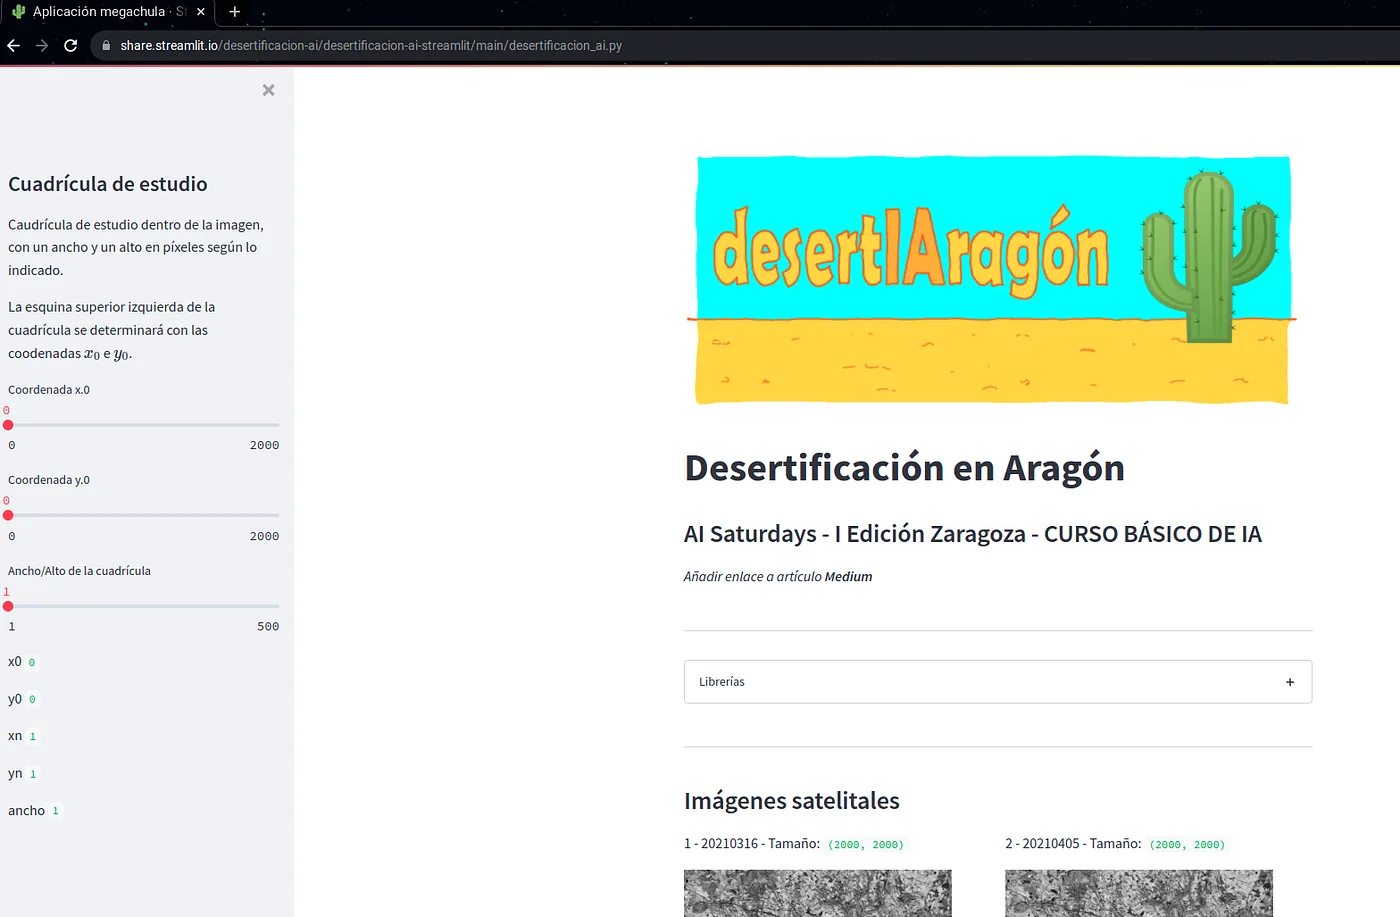
Task: Click the cactus favicon on the tab
Action: coord(18,12)
